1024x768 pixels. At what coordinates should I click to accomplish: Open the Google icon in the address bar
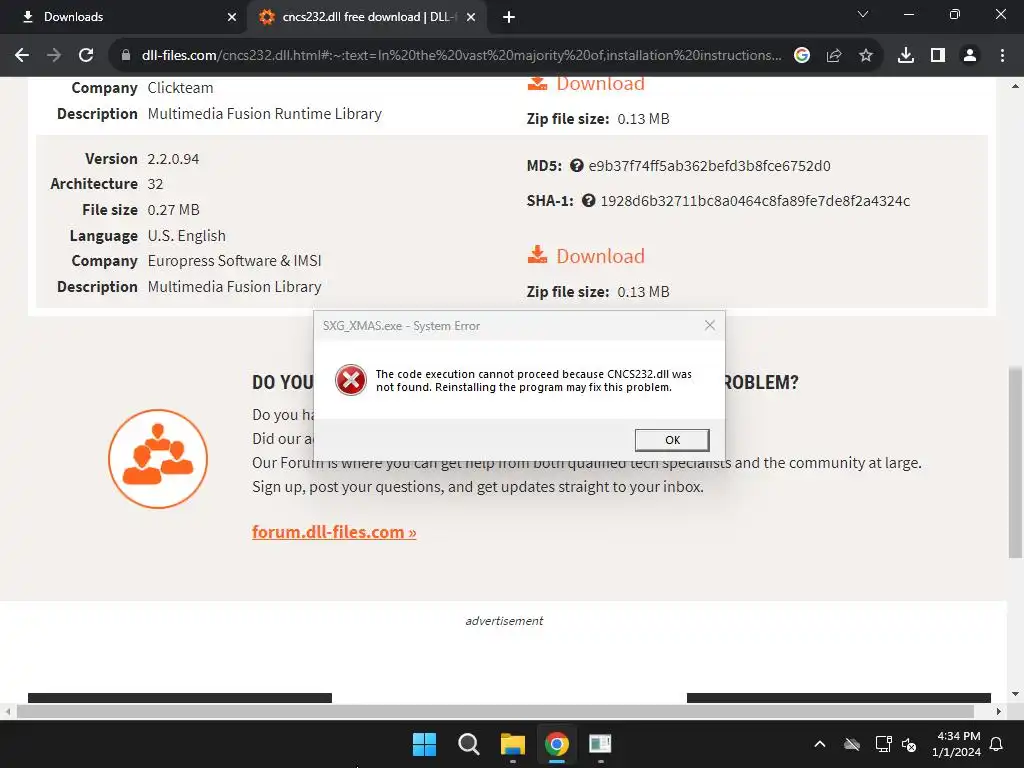pyautogui.click(x=802, y=56)
